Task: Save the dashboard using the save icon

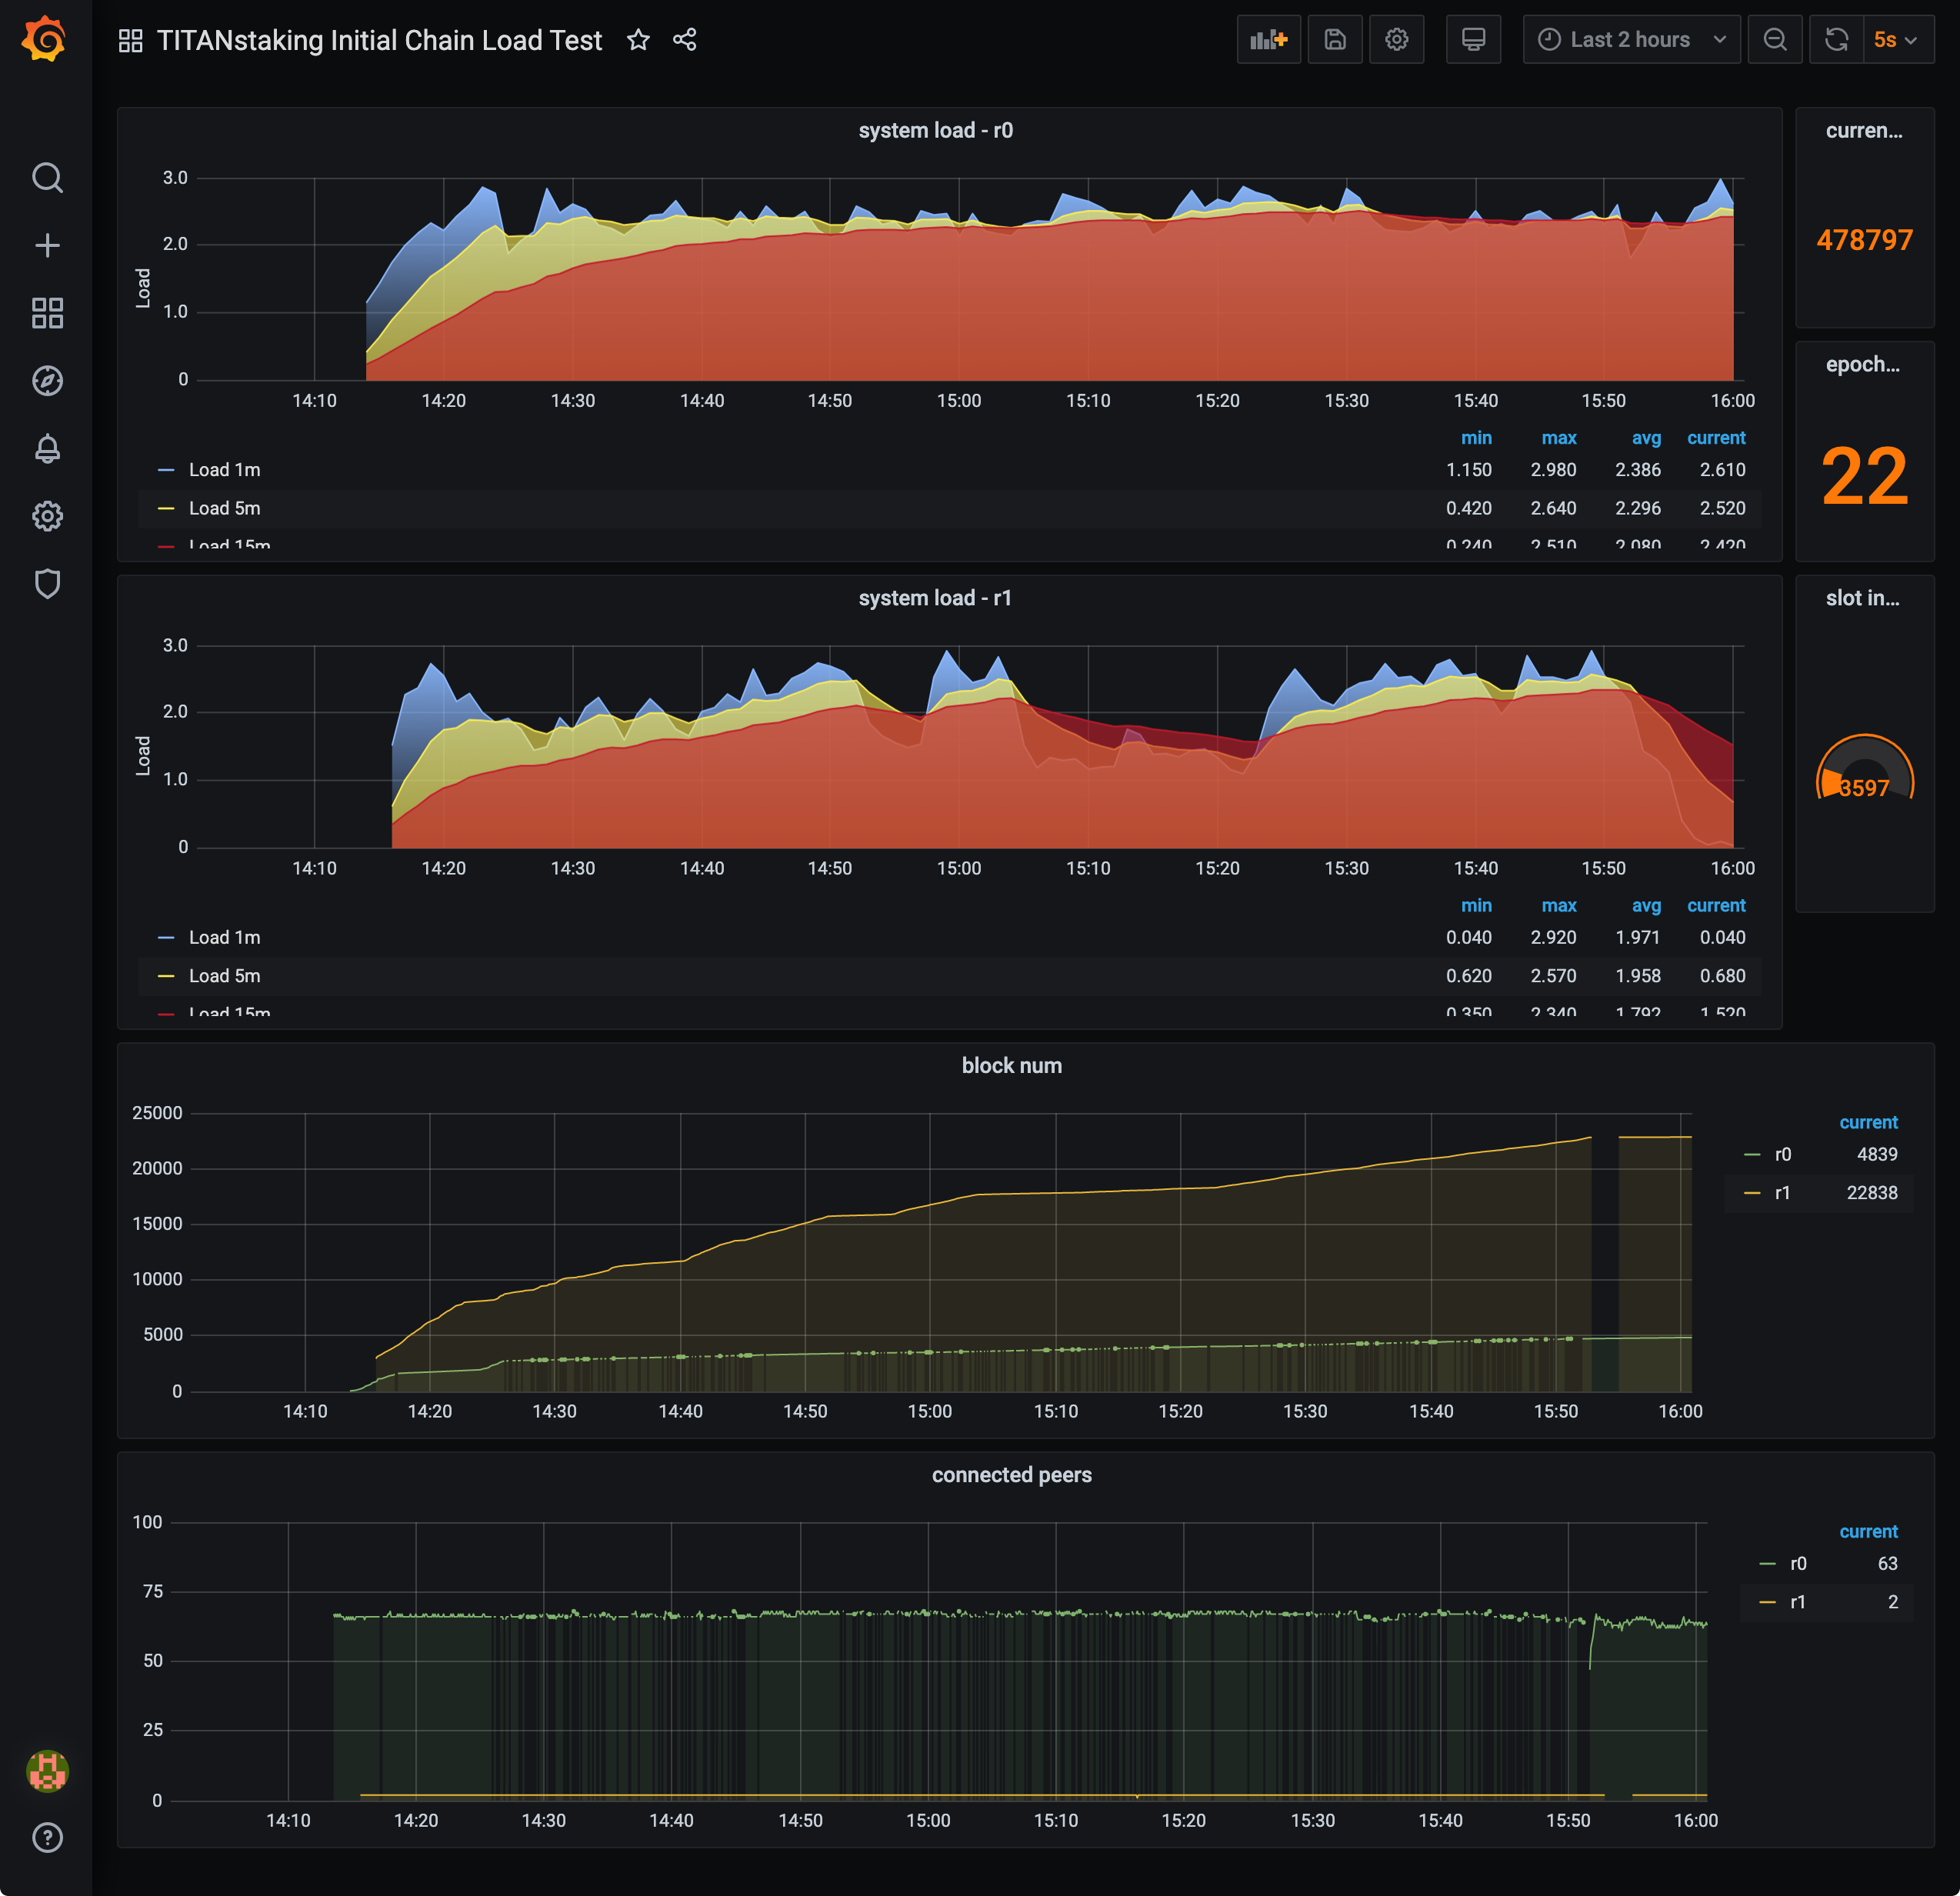Action: coord(1334,39)
